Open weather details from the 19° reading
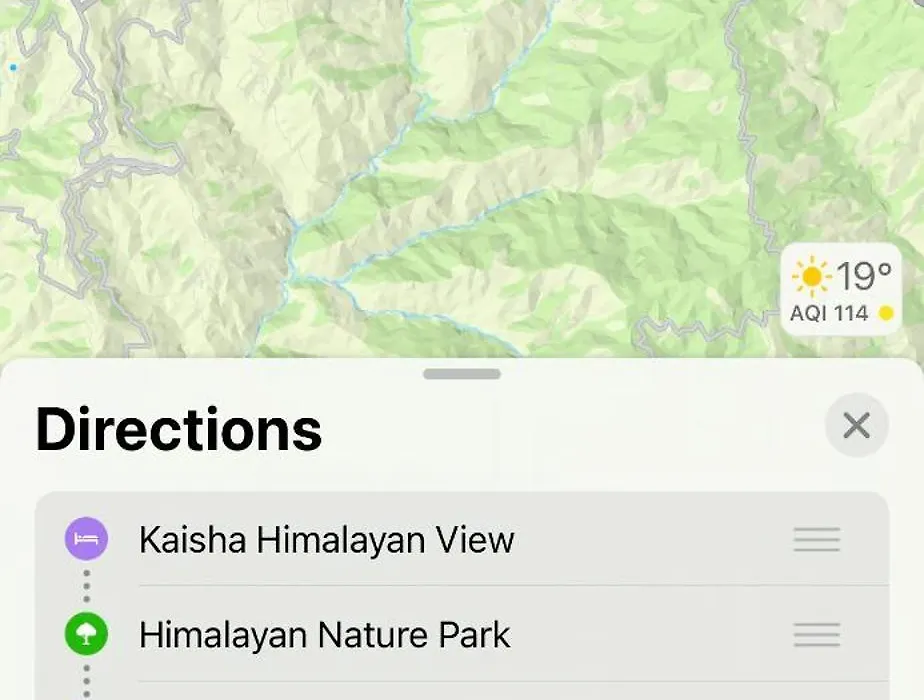Viewport: 924px width, 700px height. (x=863, y=275)
